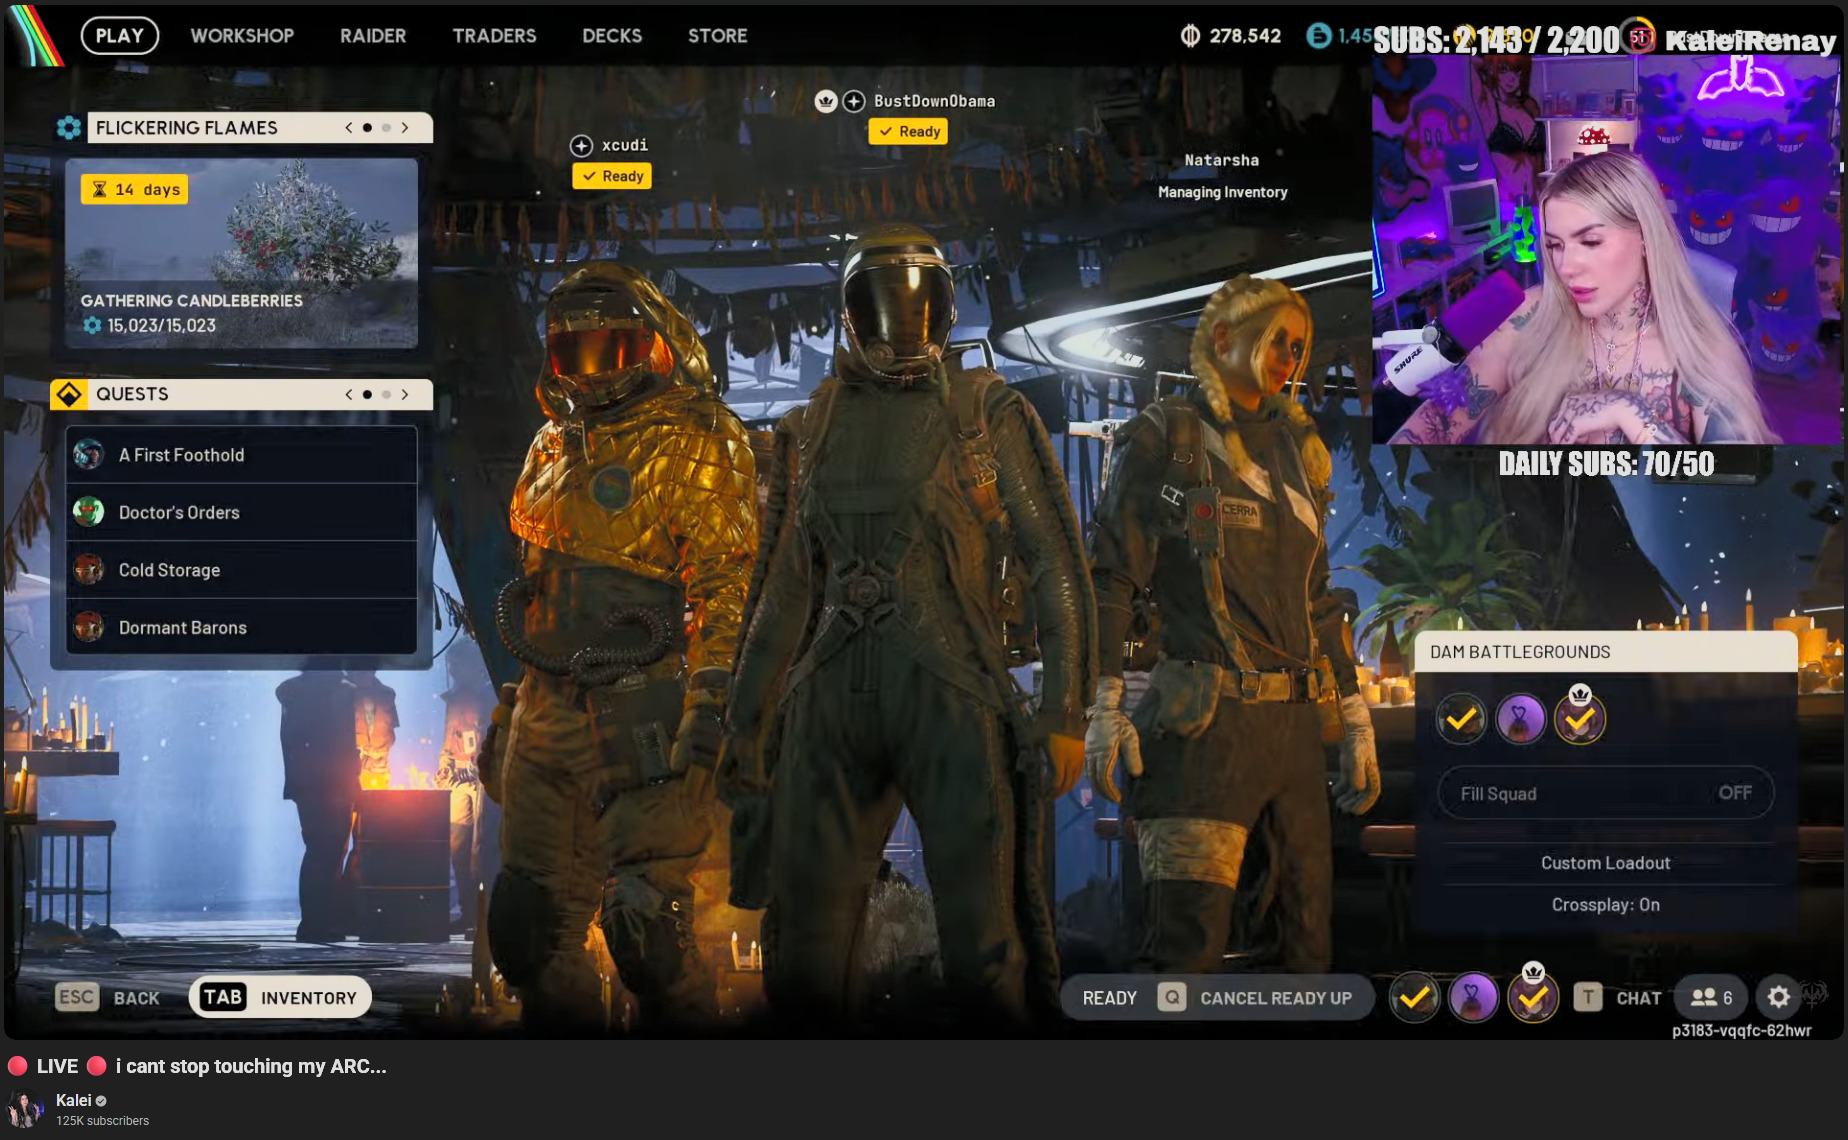Select second page dot in Quests
The width and height of the screenshot is (1848, 1140).
click(386, 394)
